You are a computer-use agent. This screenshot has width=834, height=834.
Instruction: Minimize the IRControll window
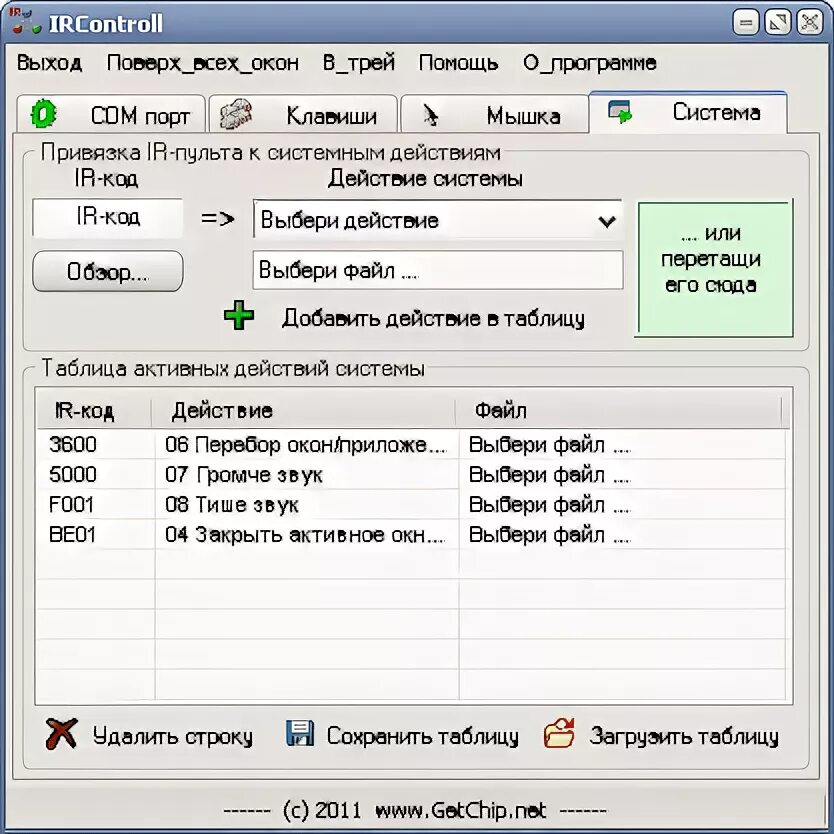(x=746, y=23)
